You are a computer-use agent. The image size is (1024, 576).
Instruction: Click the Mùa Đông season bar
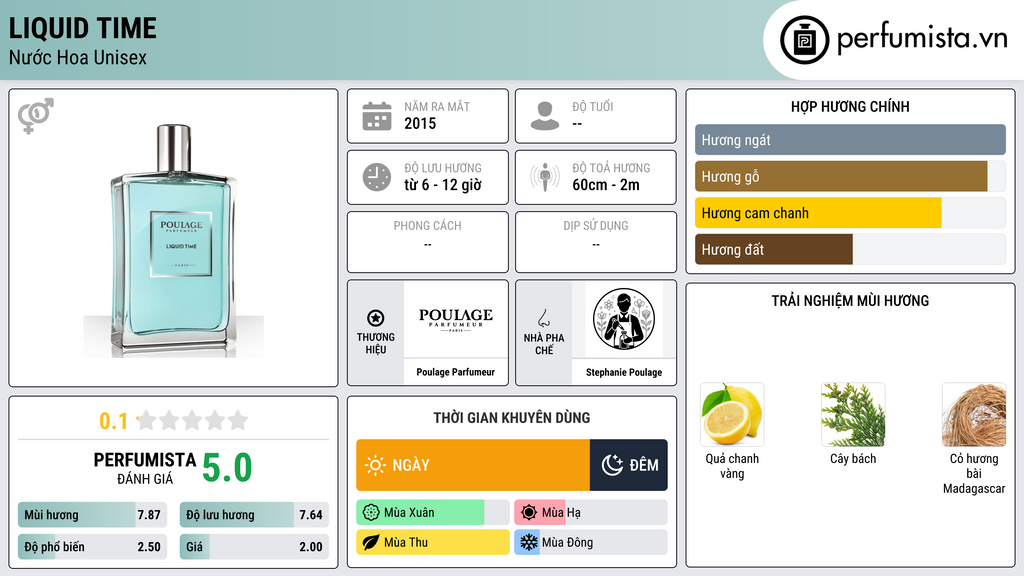[590, 542]
